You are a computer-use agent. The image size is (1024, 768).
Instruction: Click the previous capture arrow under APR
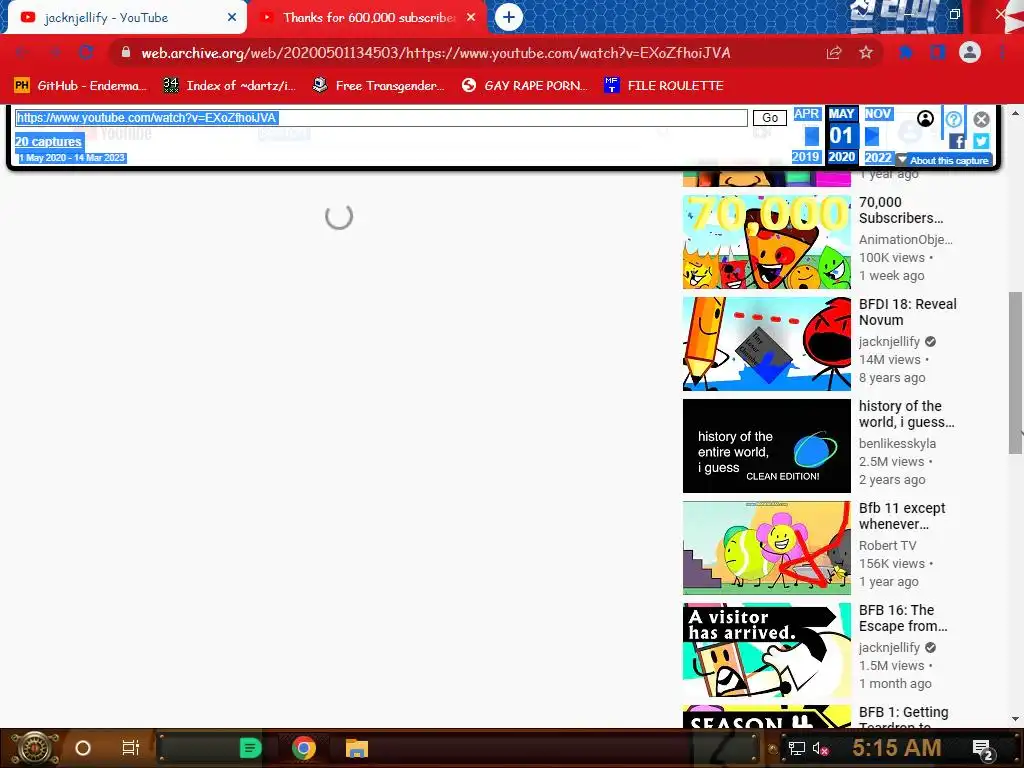(x=812, y=136)
